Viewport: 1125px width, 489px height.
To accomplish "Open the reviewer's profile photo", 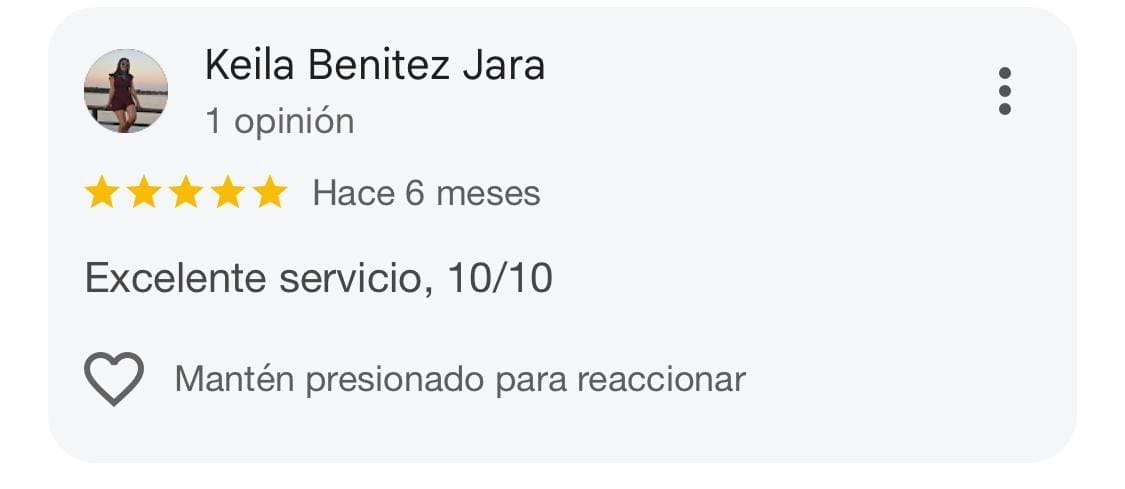I will pos(125,91).
